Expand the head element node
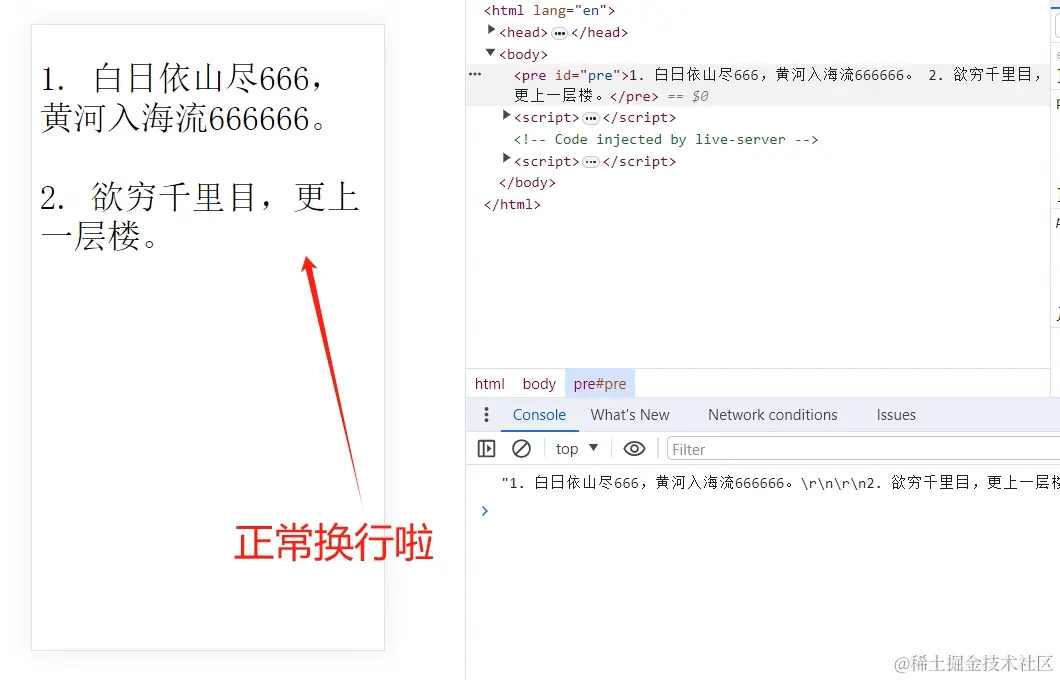 coord(491,30)
